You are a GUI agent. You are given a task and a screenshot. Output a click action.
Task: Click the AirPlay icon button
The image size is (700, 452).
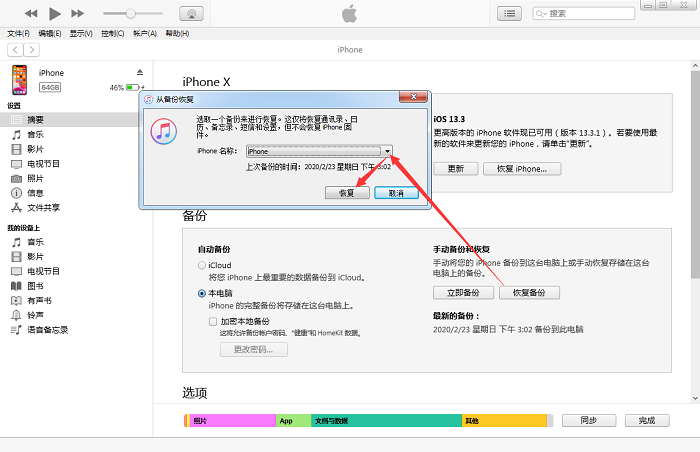pyautogui.click(x=192, y=13)
